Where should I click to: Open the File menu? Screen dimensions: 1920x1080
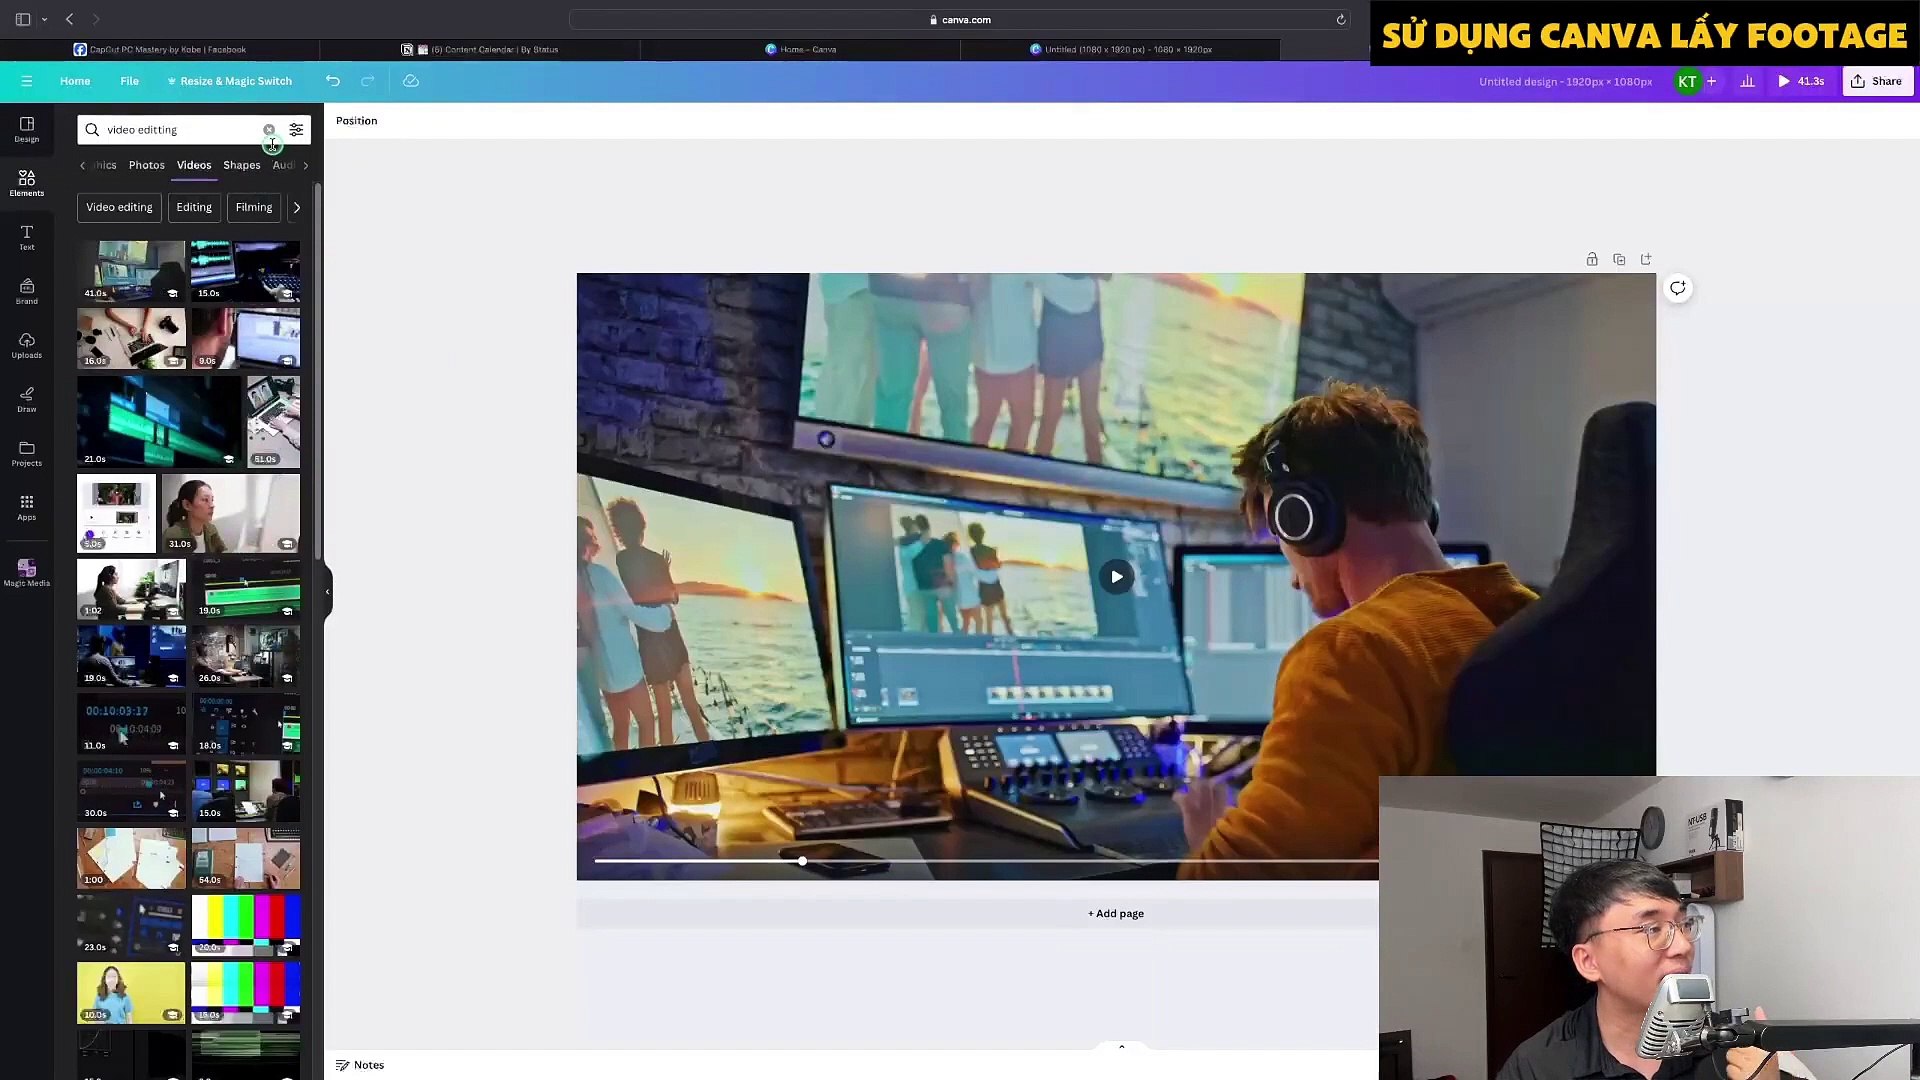point(129,81)
